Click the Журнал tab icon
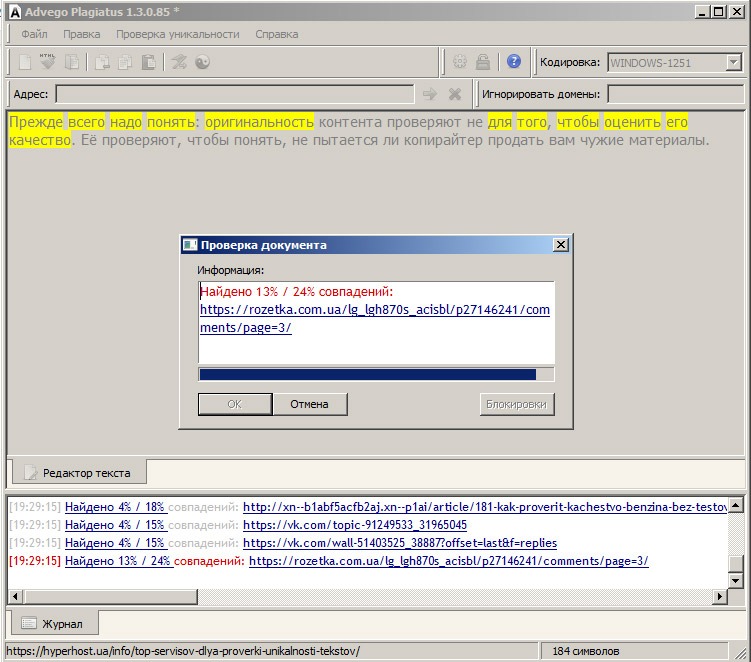 point(29,623)
